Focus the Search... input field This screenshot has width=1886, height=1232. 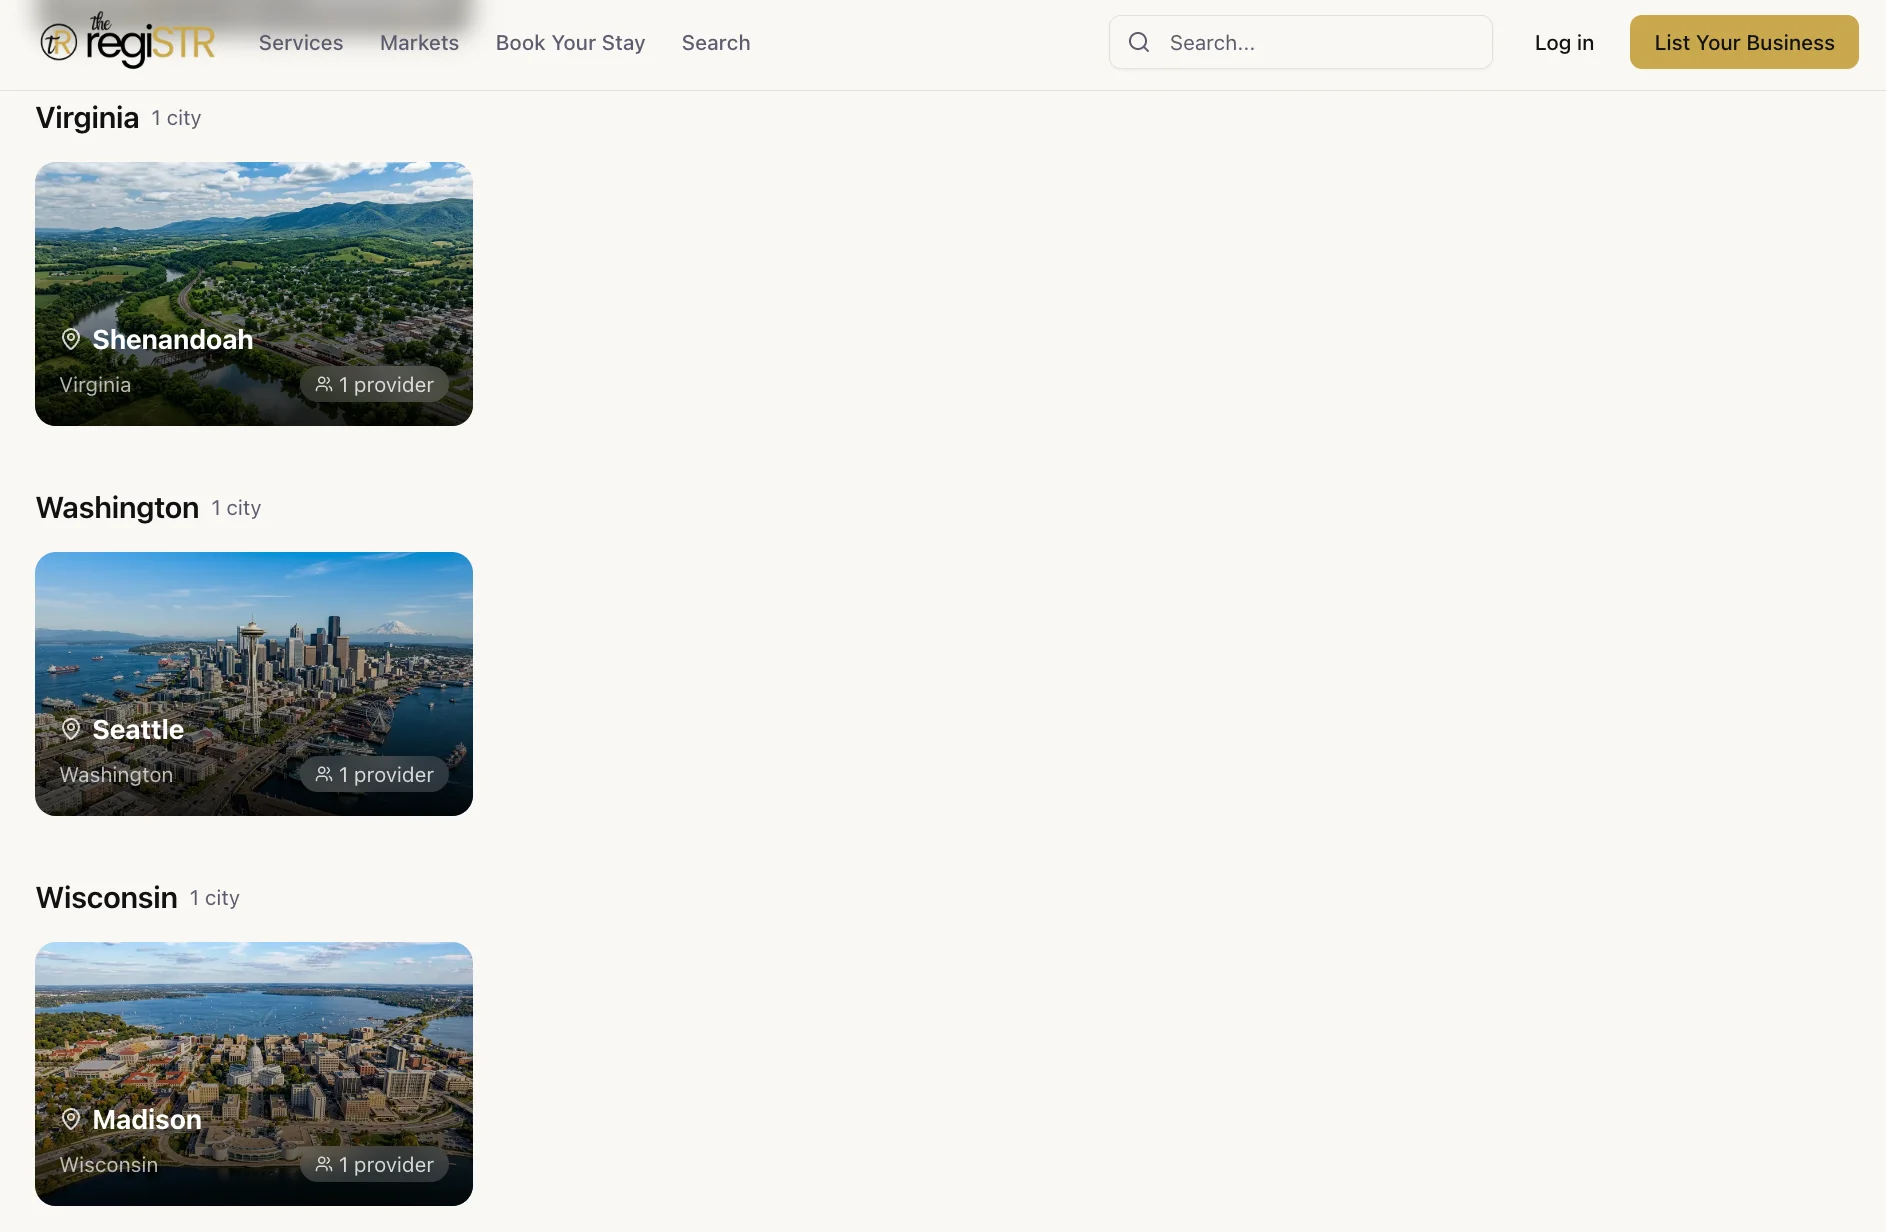click(1300, 42)
